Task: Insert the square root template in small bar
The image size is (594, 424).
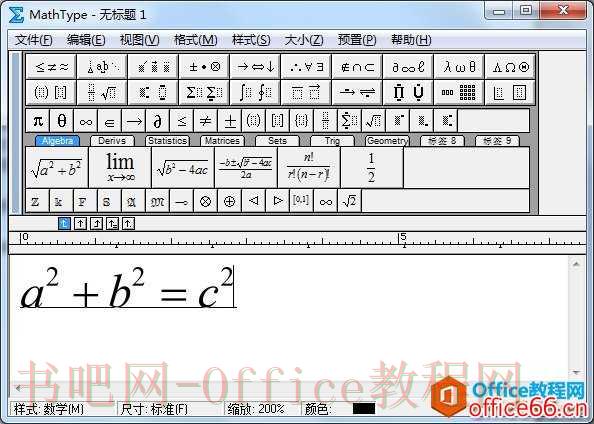Action: 374,121
